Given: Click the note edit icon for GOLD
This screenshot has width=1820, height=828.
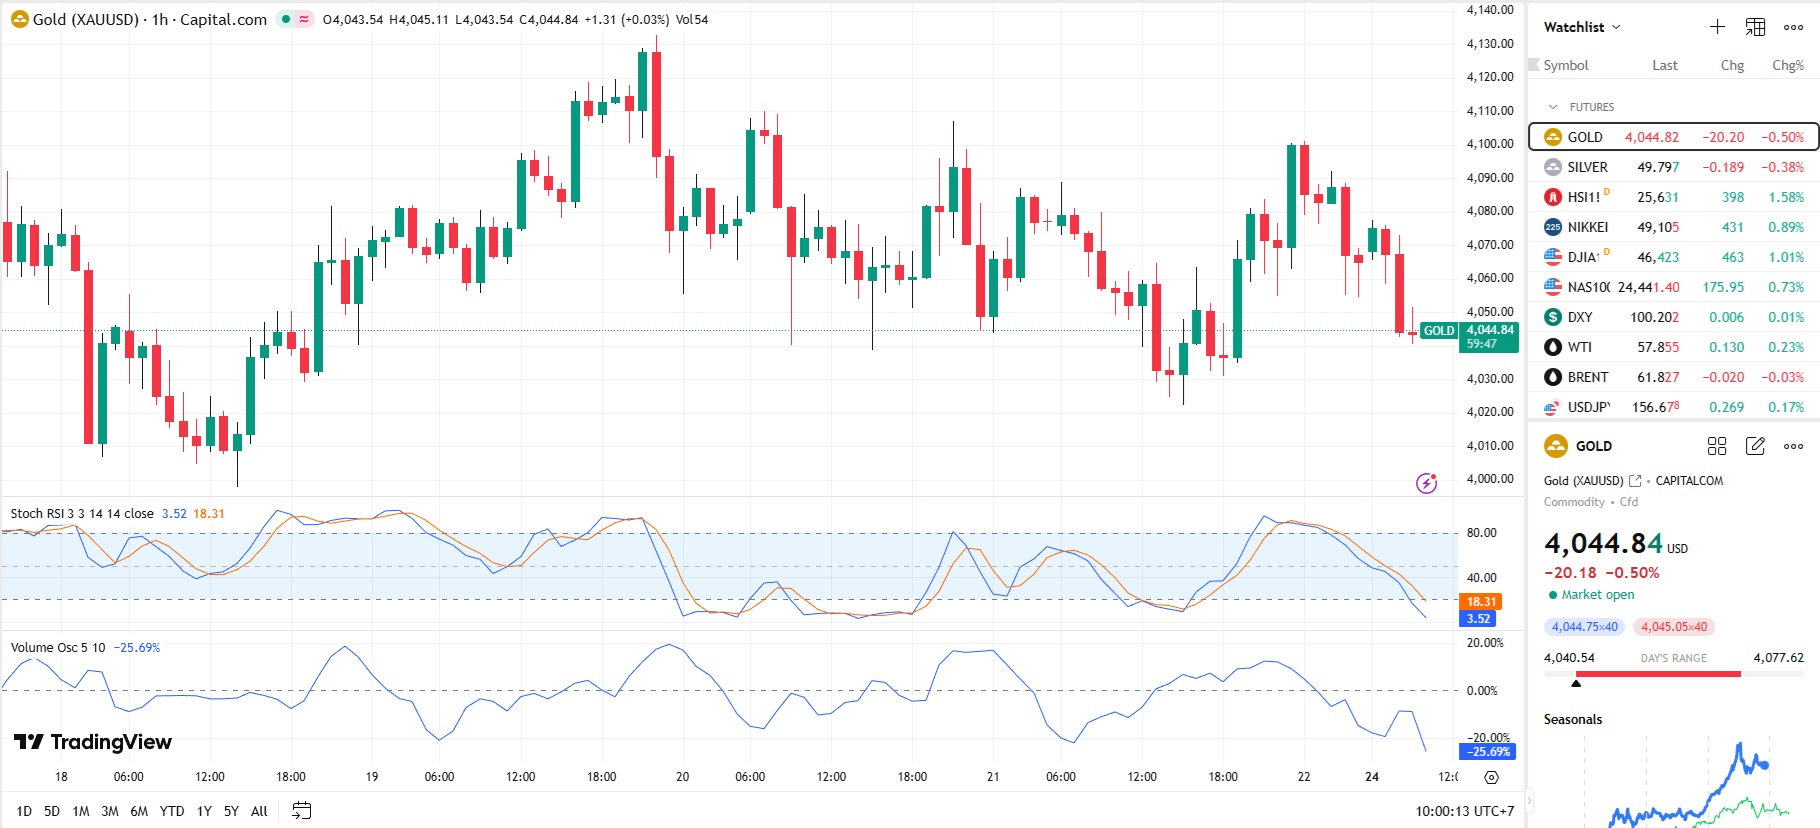Looking at the screenshot, I should (1755, 446).
